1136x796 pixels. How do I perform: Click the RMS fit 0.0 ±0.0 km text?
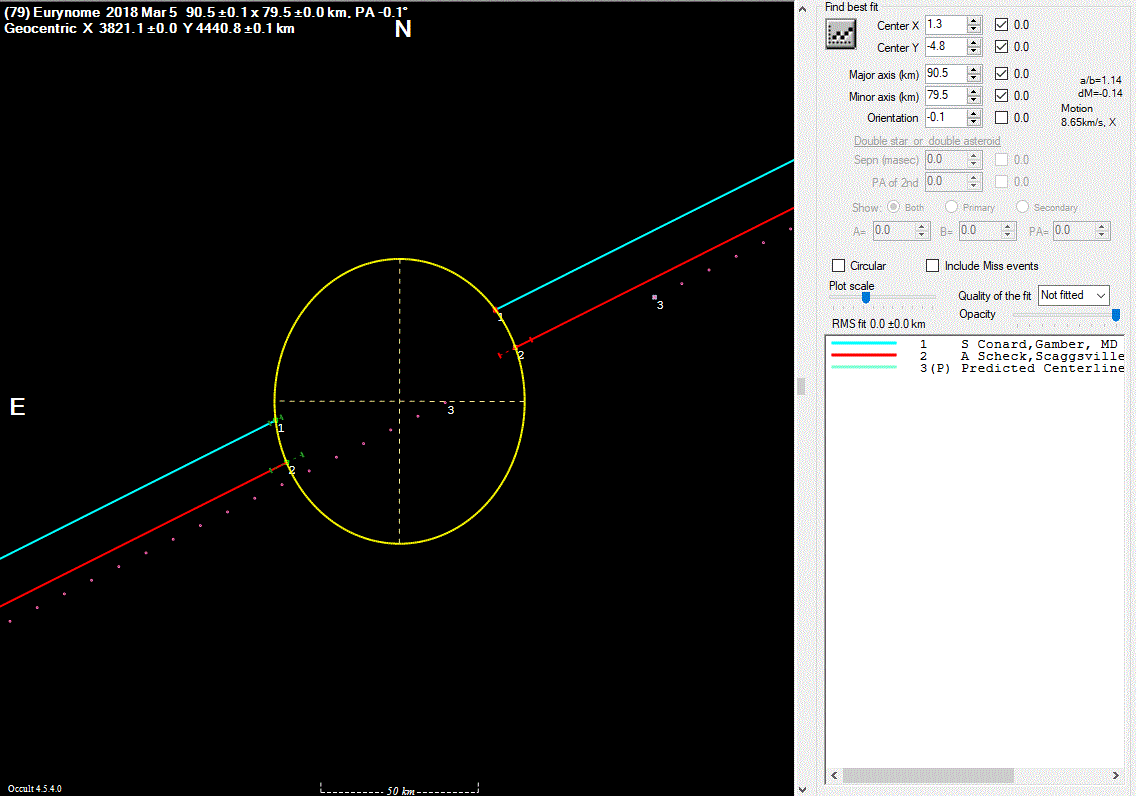[x=878, y=324]
